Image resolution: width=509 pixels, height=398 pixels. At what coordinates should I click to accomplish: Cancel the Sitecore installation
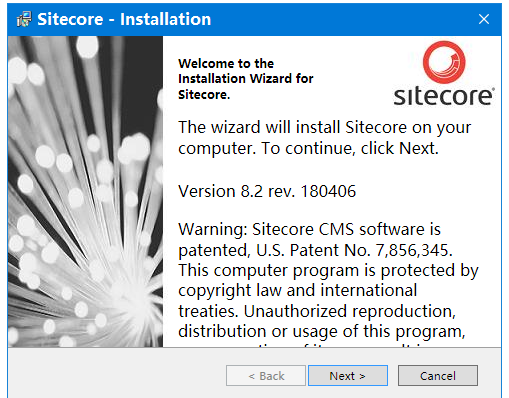point(438,376)
